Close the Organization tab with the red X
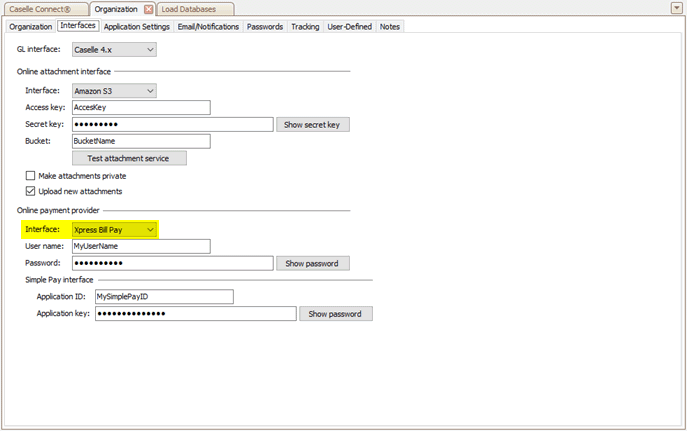The image size is (687, 431). (x=149, y=9)
